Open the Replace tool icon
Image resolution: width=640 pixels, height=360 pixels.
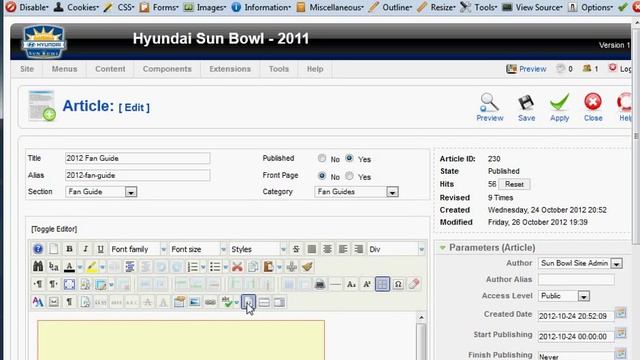pyautogui.click(x=53, y=267)
